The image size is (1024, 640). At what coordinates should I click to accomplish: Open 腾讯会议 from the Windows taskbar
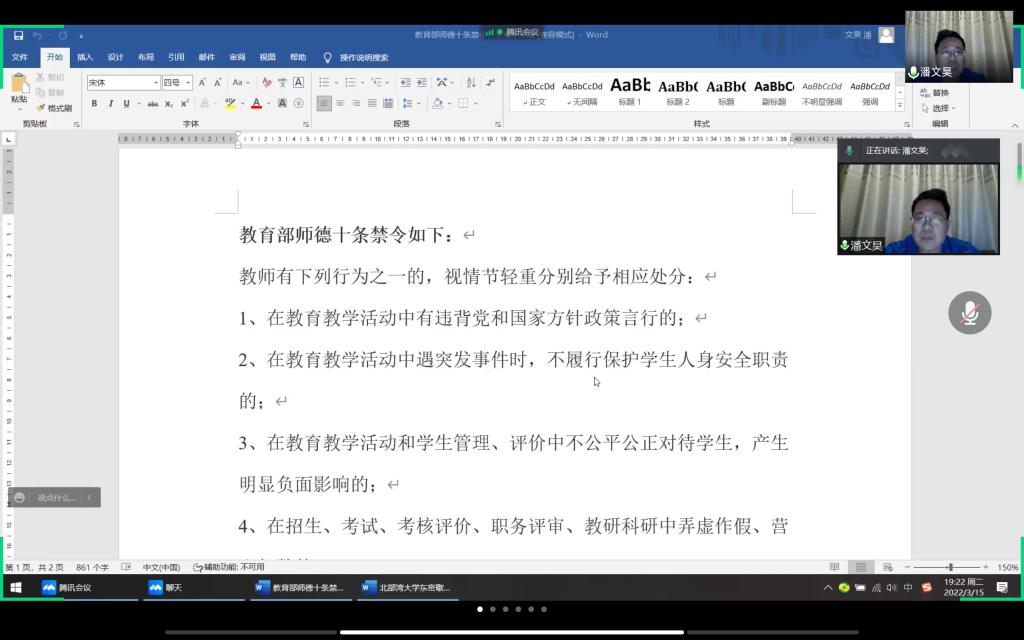coord(68,588)
